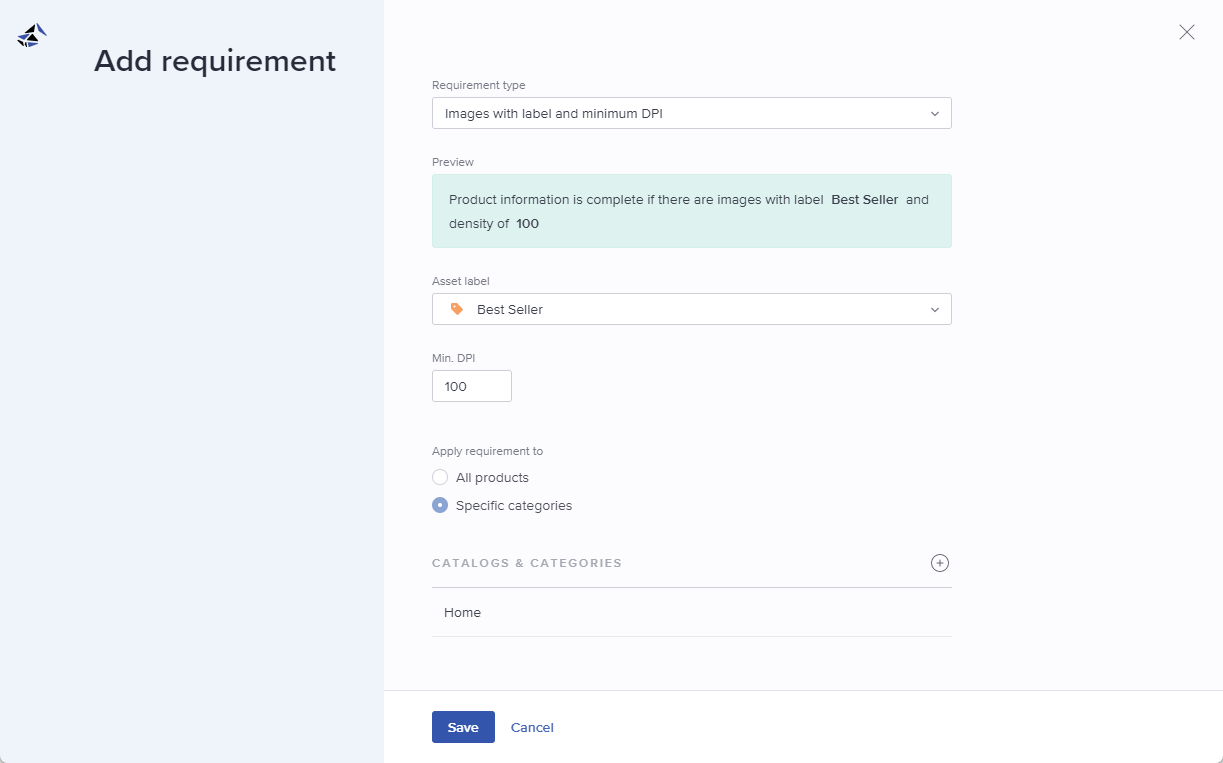Click inside the Min. DPI input field
This screenshot has width=1223, height=763.
pos(471,386)
